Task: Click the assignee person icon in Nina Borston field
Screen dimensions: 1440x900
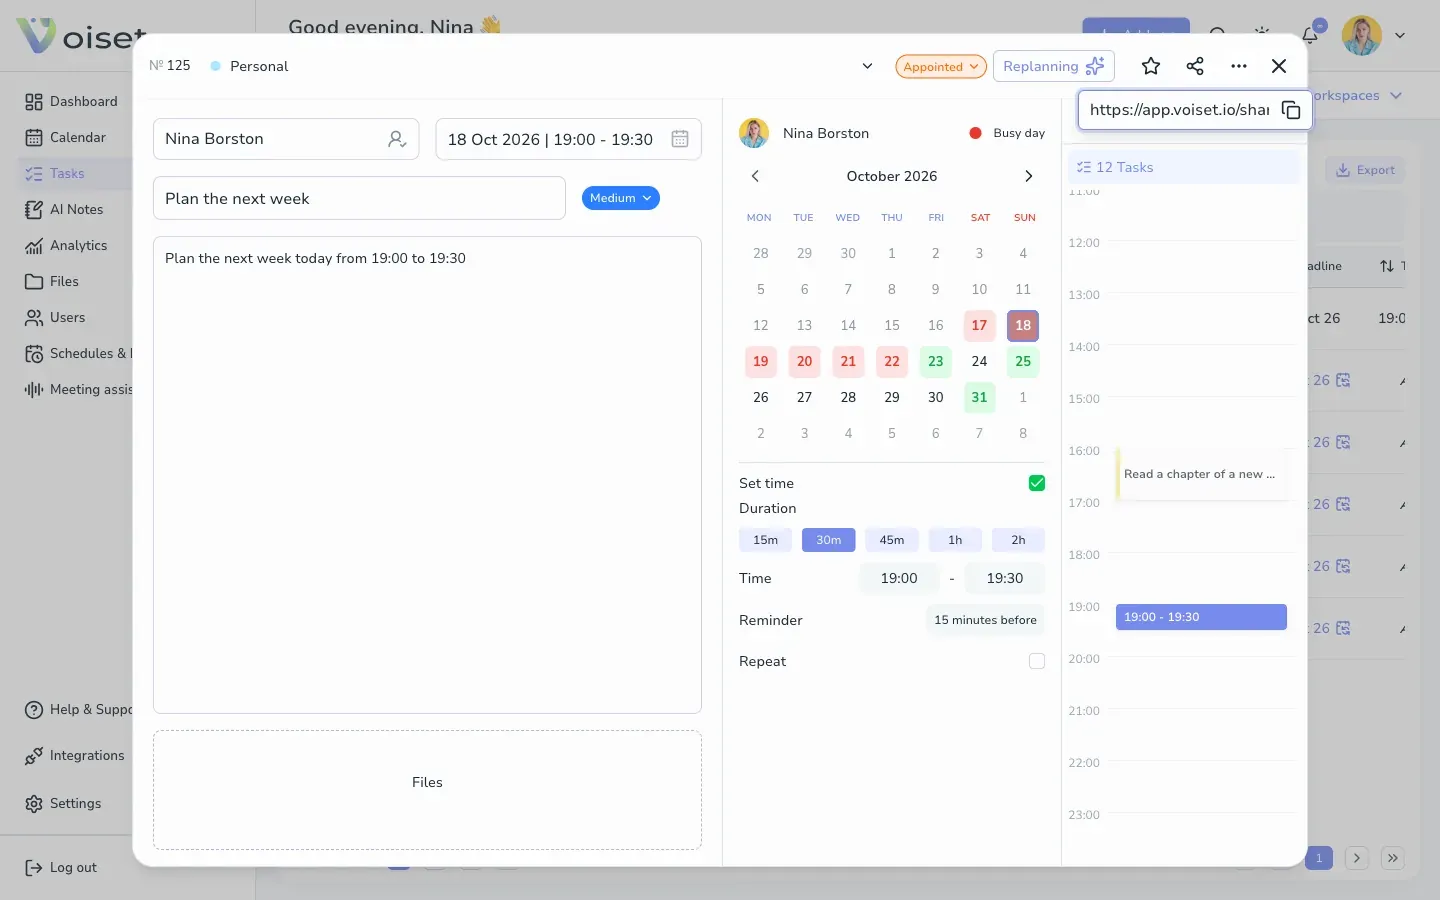Action: coord(397,139)
